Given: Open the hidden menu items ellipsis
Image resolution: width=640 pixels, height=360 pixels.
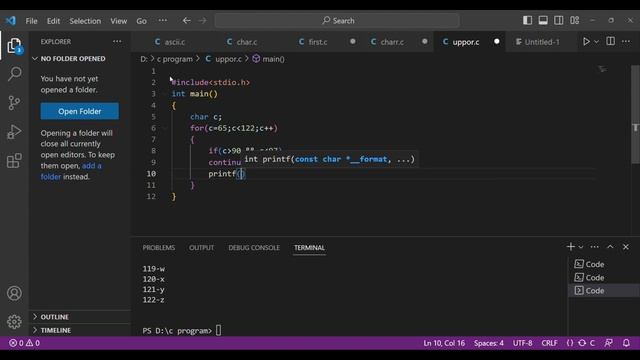Looking at the screenshot, I should [x=162, y=20].
